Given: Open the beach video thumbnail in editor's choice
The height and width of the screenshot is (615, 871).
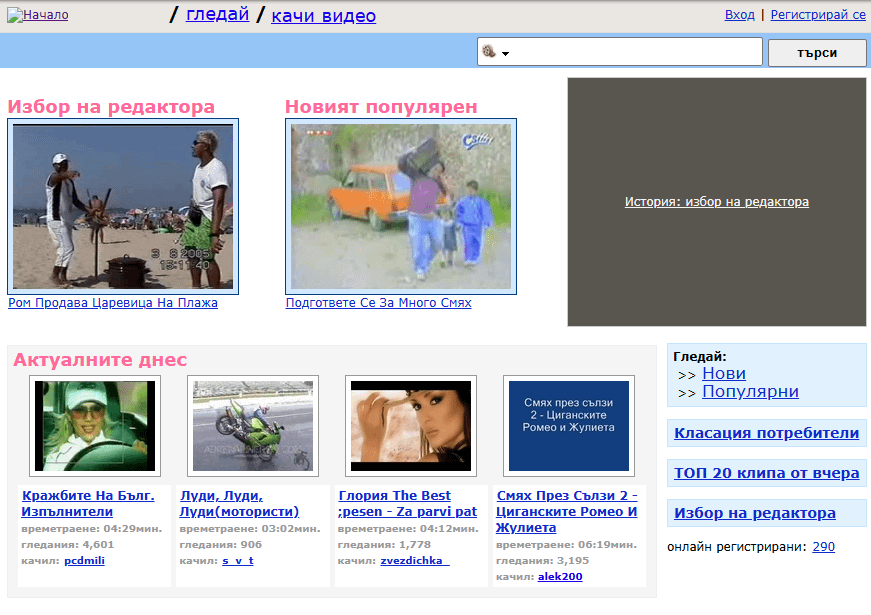Looking at the screenshot, I should coord(123,206).
